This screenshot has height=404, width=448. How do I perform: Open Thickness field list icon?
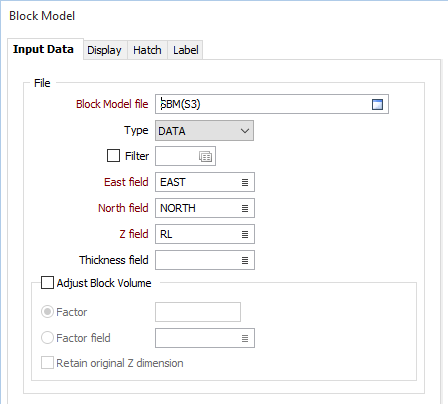pos(245,260)
